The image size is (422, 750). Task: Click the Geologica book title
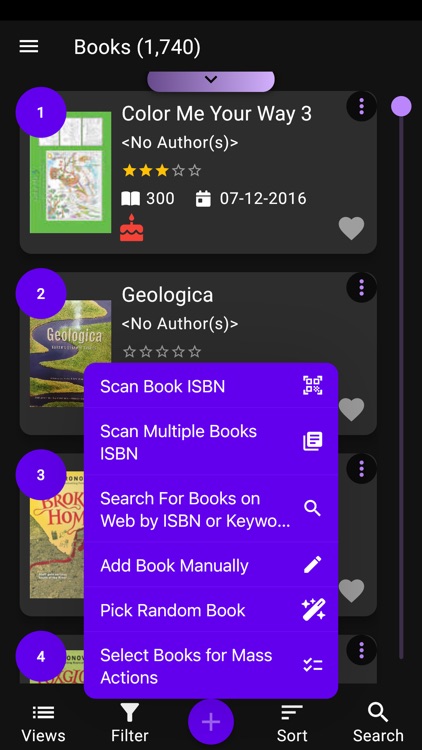[x=167, y=295]
